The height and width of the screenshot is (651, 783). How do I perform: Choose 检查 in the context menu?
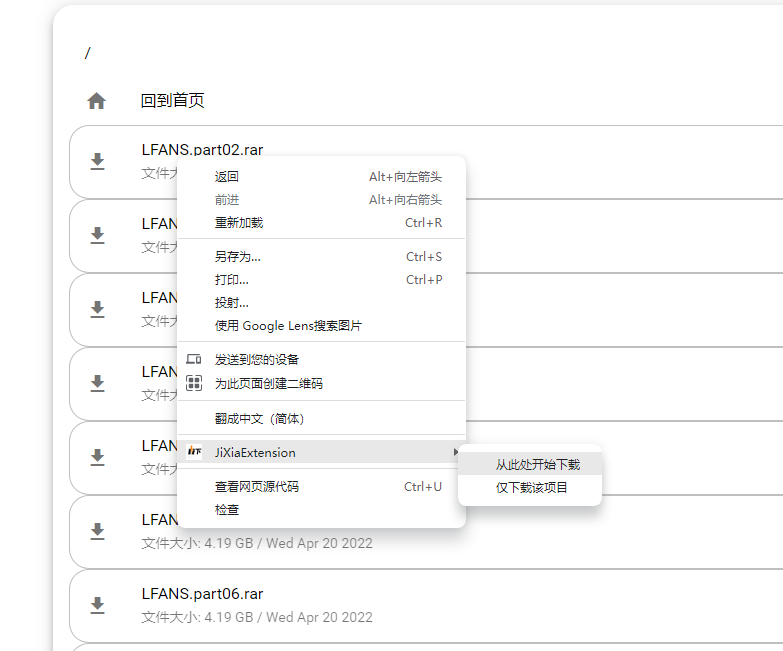point(322,510)
